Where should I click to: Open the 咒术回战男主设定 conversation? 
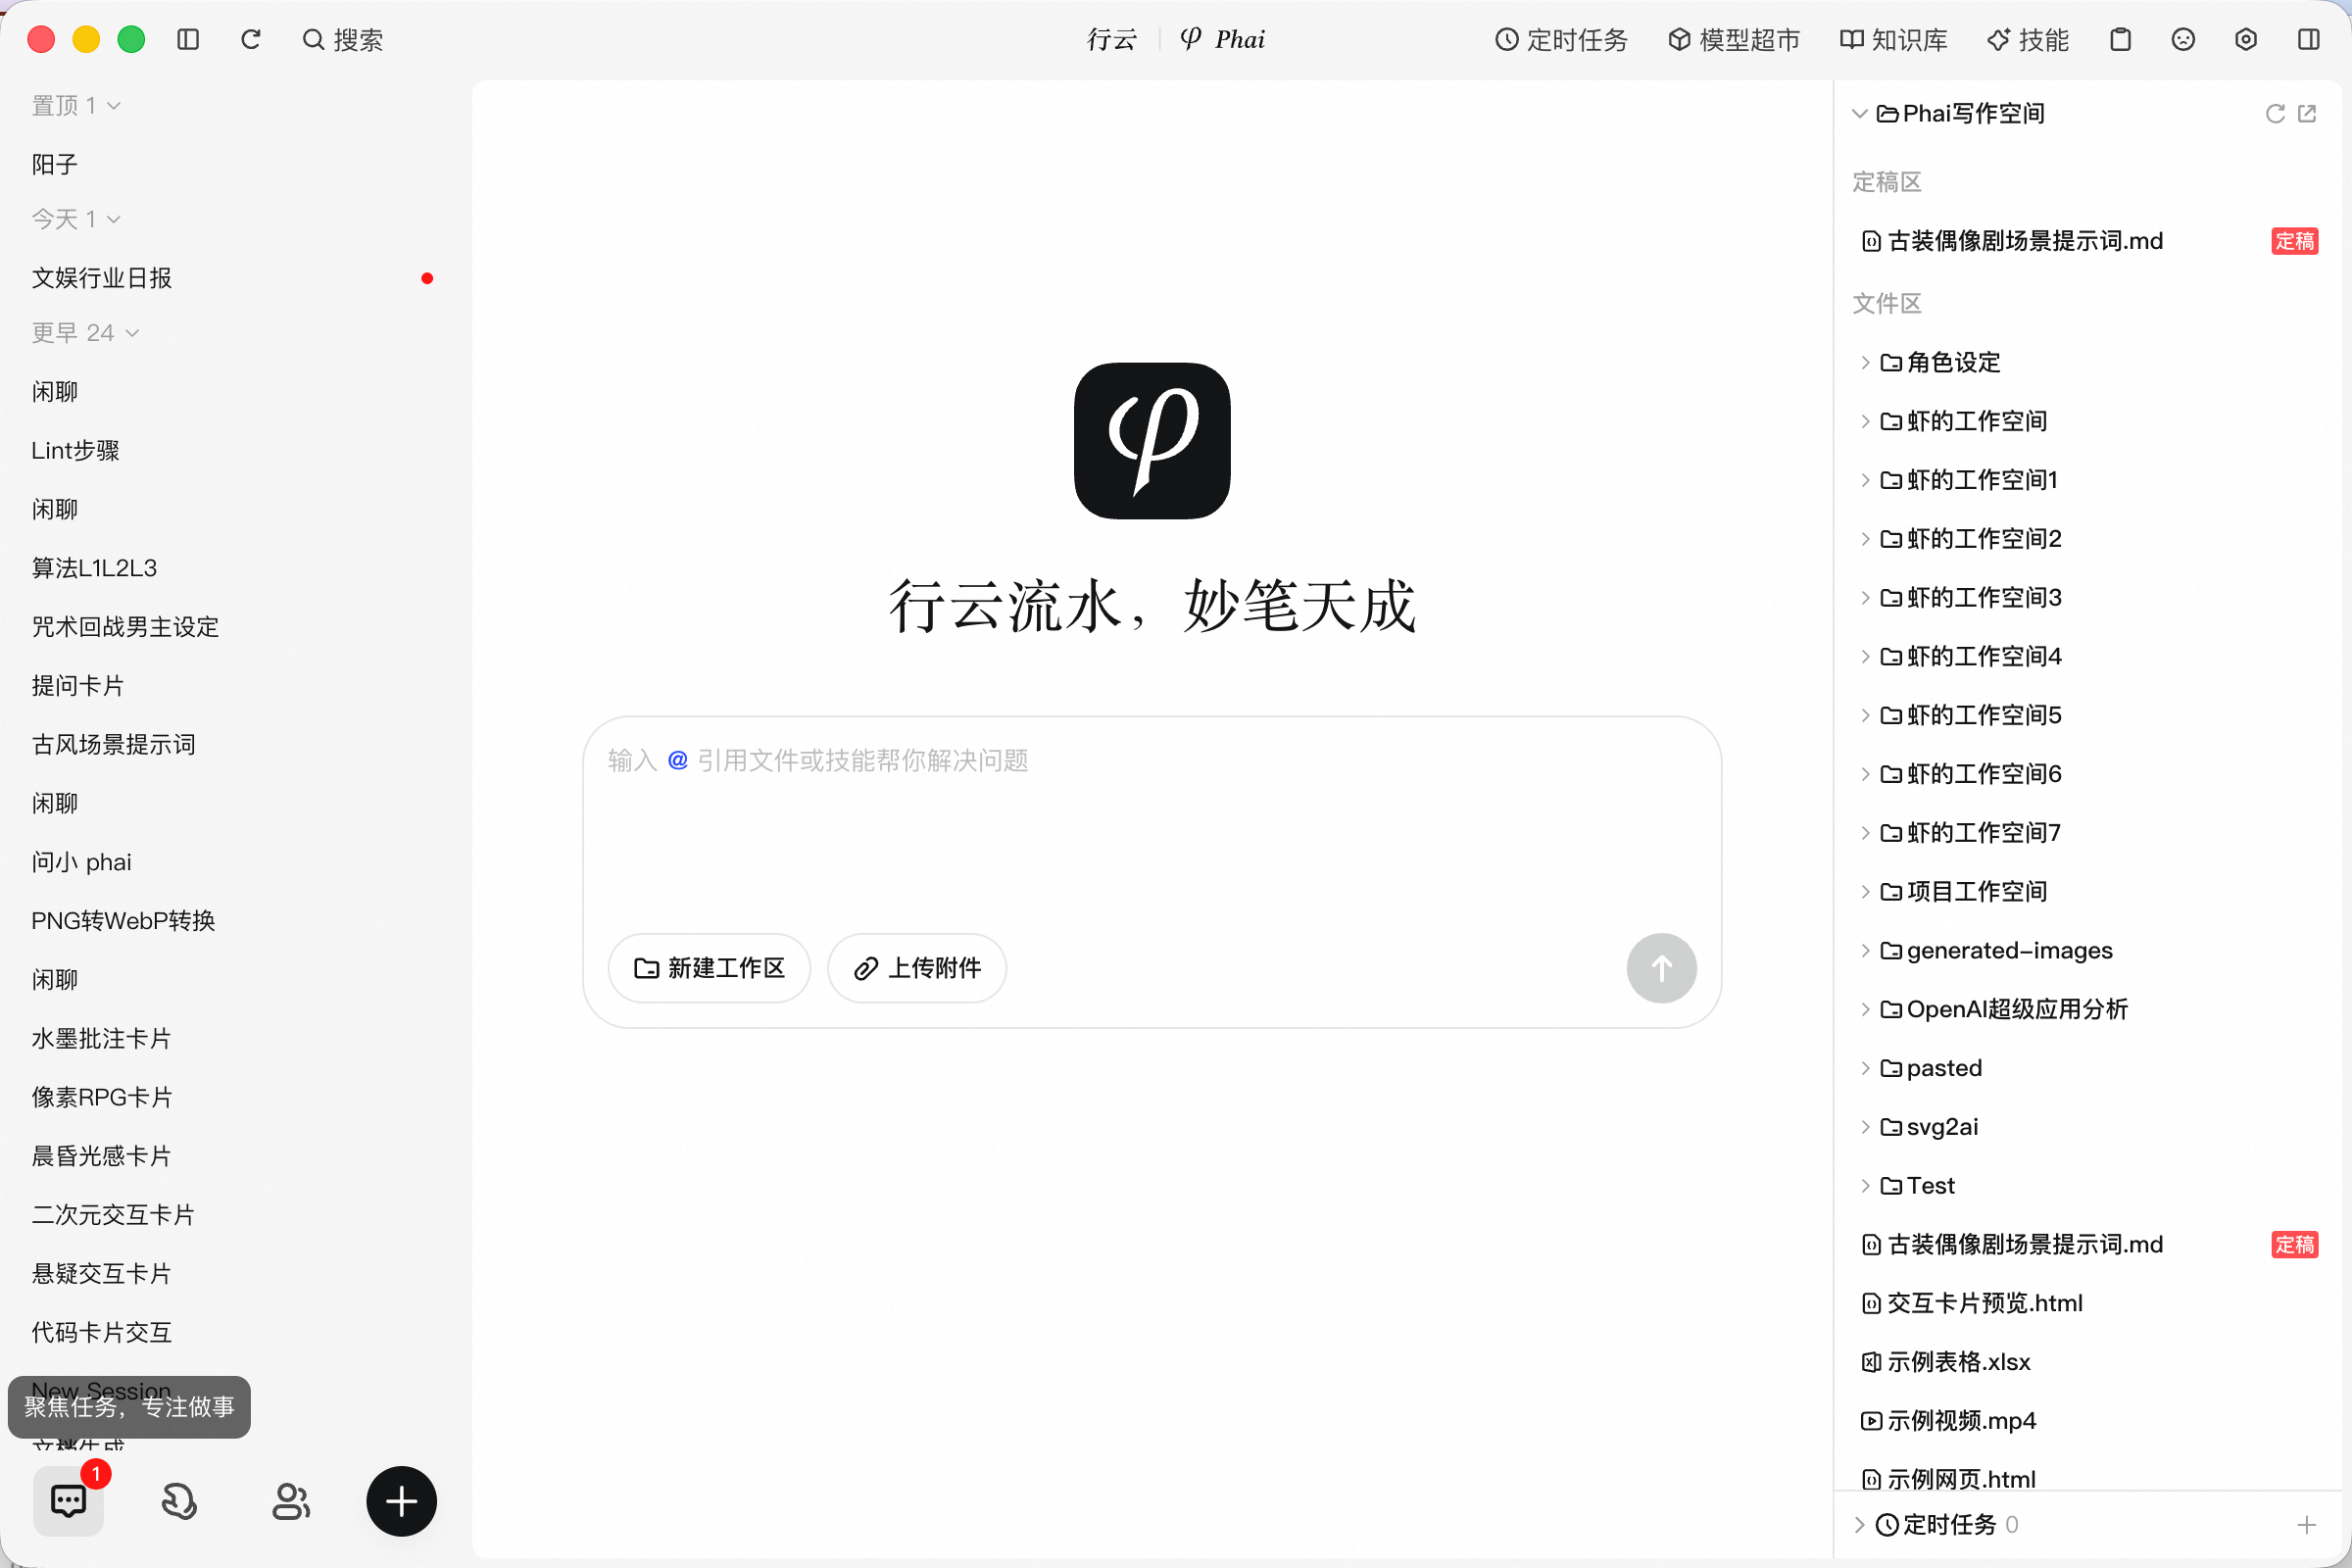coord(236,627)
